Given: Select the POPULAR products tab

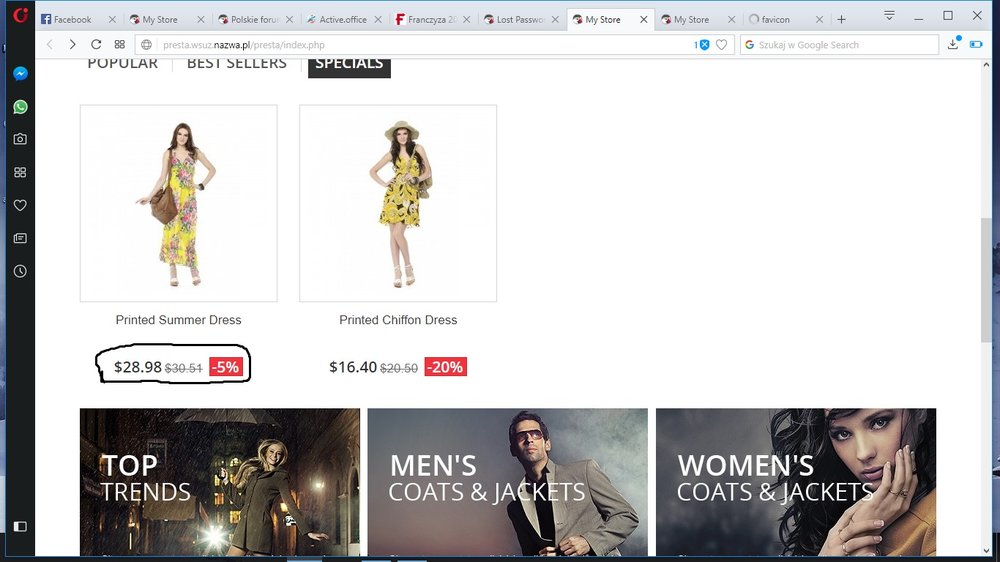Looking at the screenshot, I should 122,64.
